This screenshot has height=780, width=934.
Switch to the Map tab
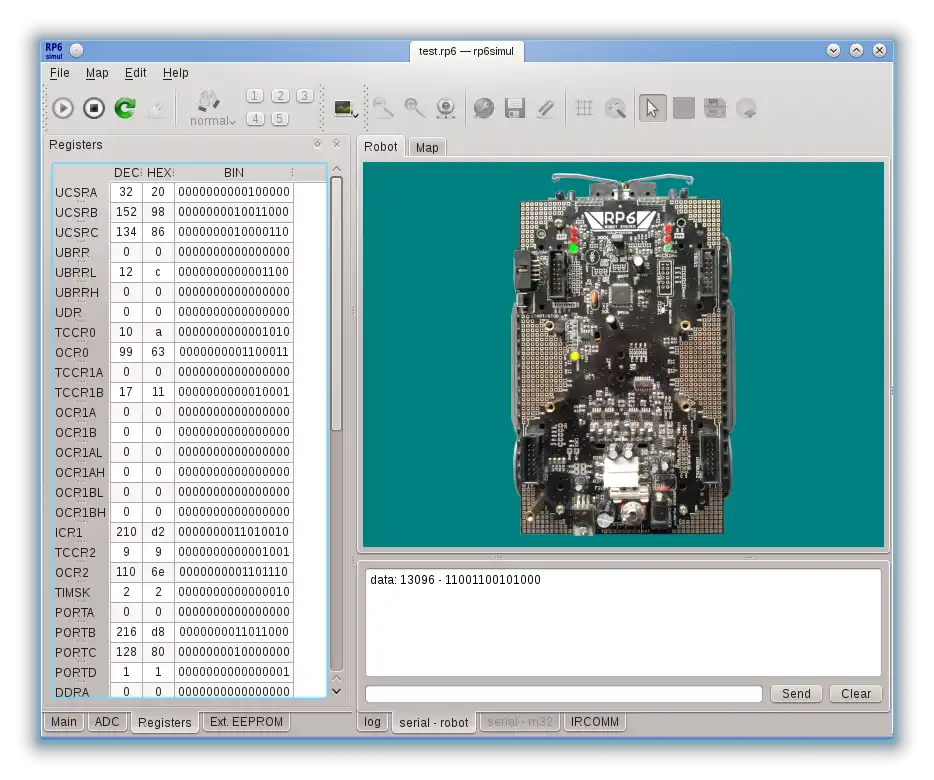pos(427,148)
